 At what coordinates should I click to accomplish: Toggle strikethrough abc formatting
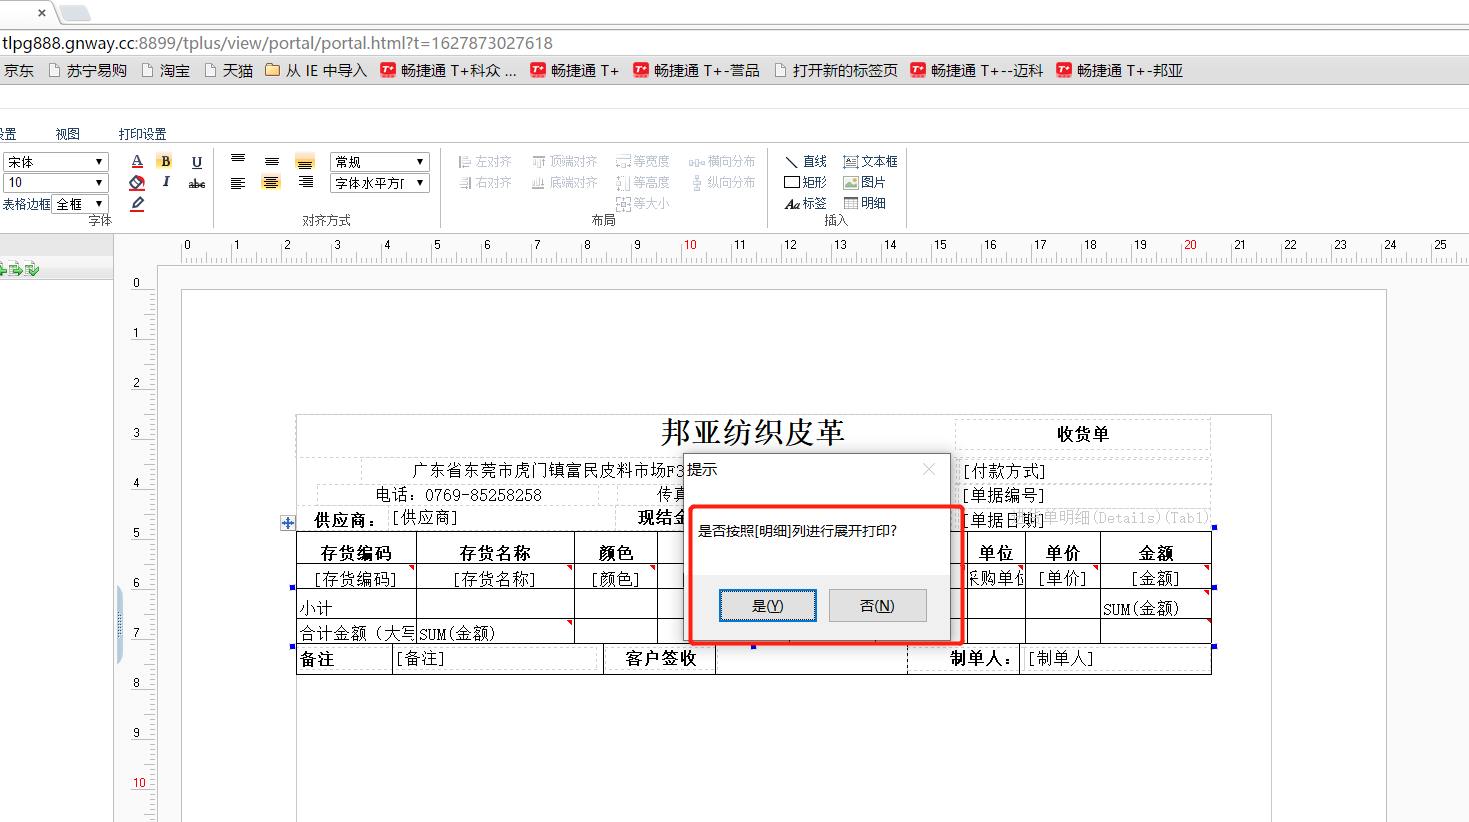tap(197, 183)
